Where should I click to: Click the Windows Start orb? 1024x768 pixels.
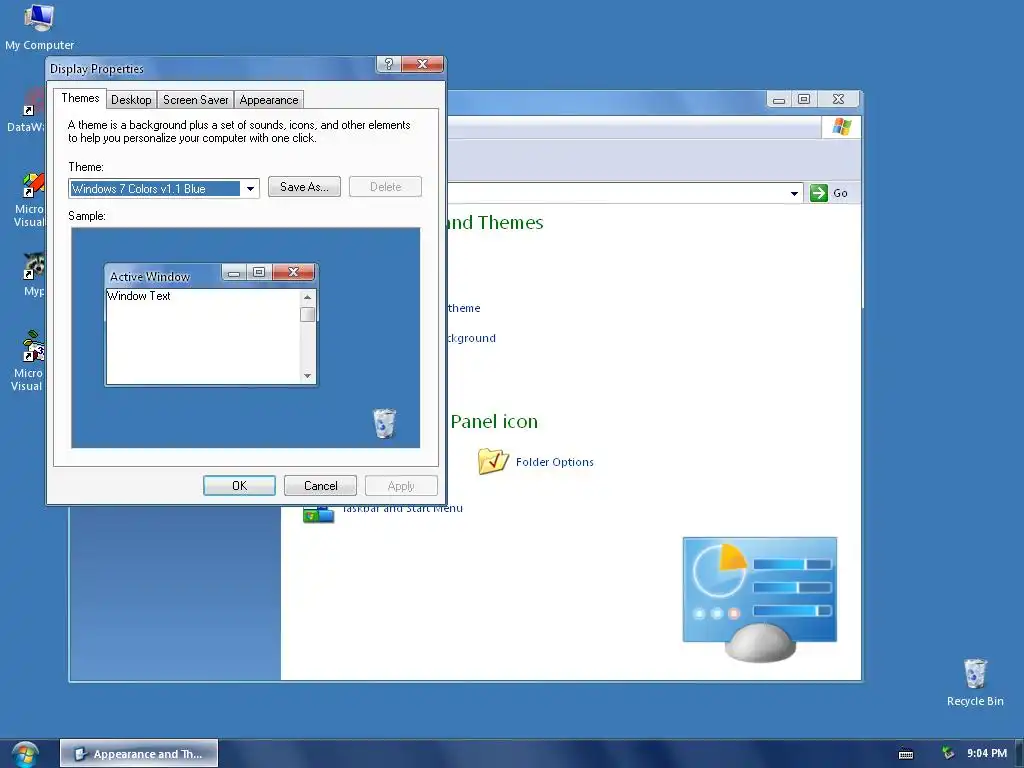[25, 754]
